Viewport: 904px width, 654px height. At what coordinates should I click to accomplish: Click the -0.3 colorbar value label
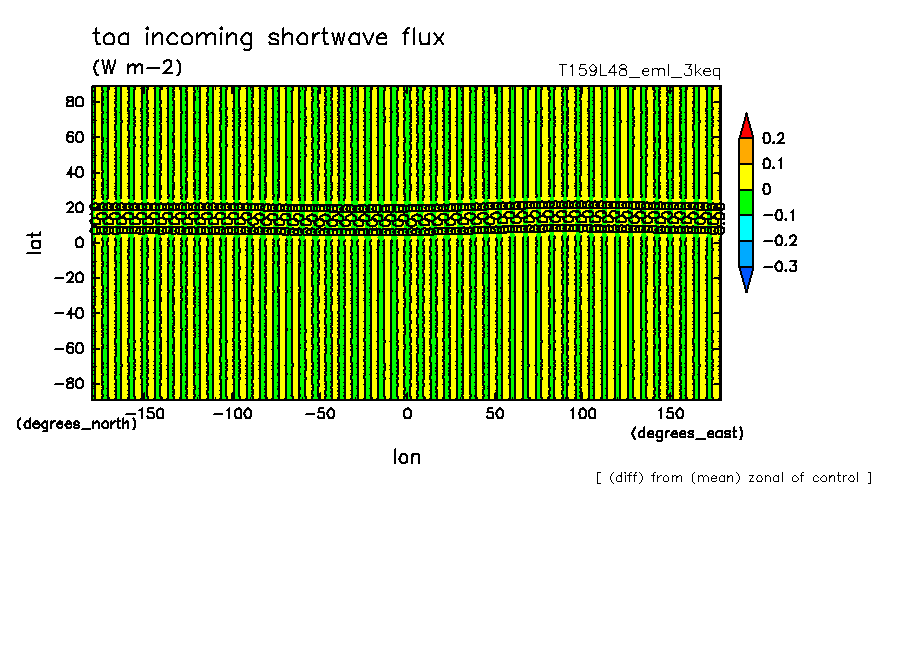[x=777, y=267]
